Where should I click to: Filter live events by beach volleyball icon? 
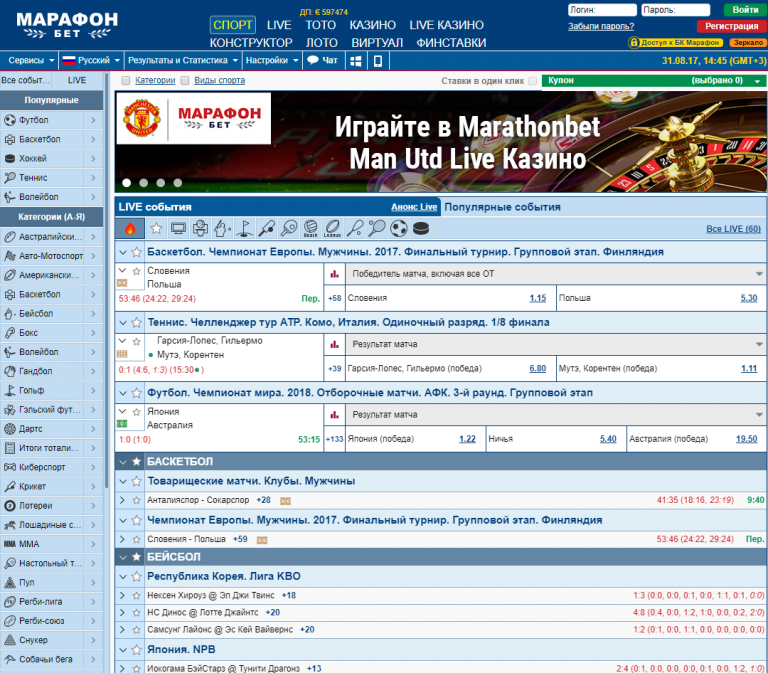pos(311,228)
